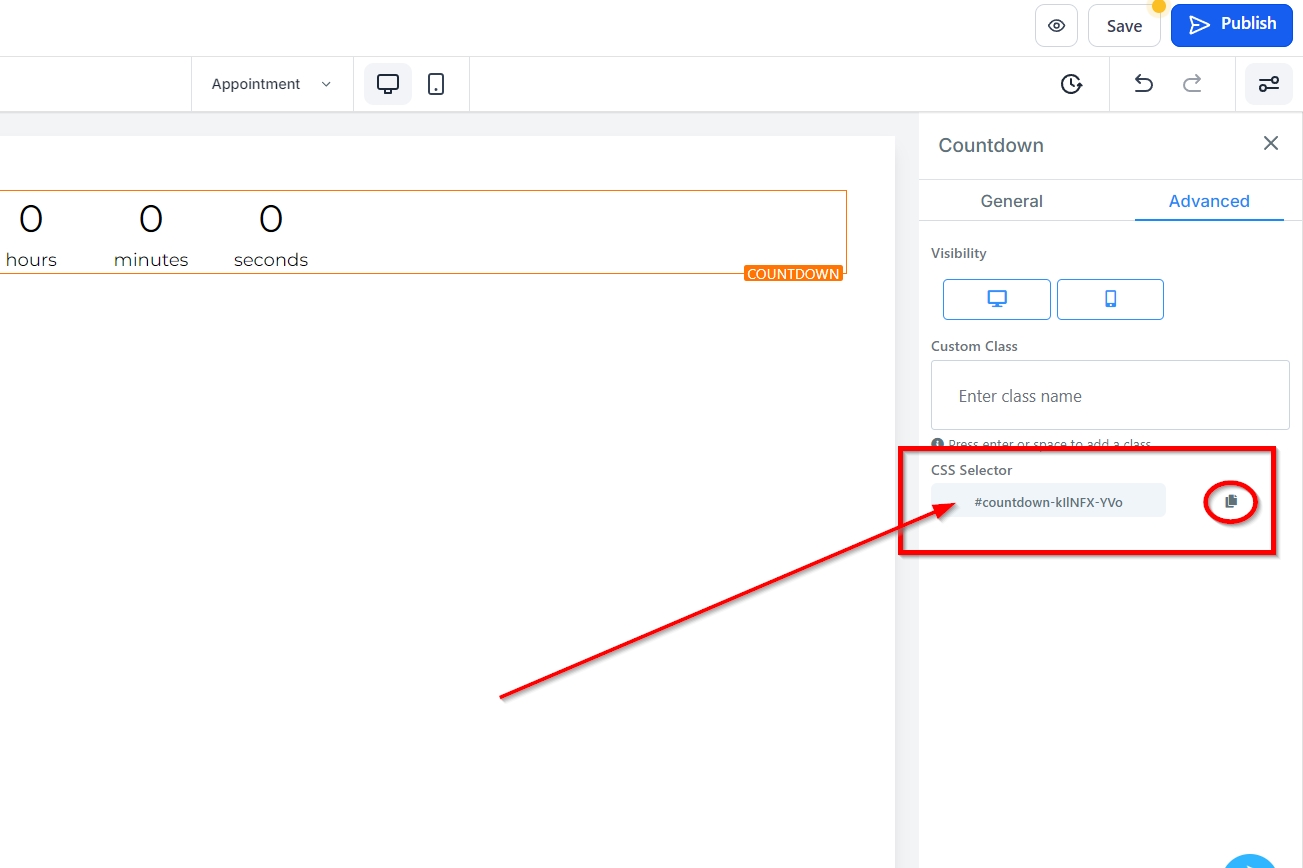The height and width of the screenshot is (868, 1303).
Task: Select the orange COUNTDOWN element label
Action: click(x=793, y=274)
